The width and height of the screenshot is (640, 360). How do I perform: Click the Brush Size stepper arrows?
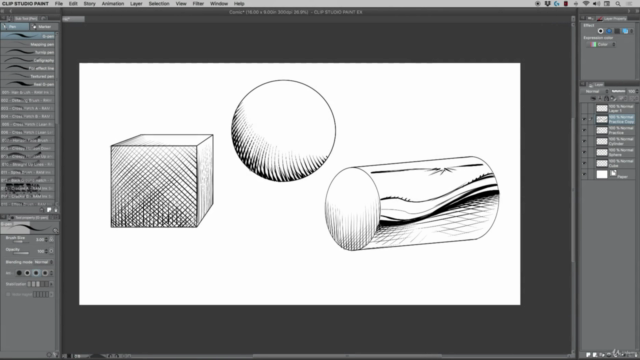(x=47, y=240)
